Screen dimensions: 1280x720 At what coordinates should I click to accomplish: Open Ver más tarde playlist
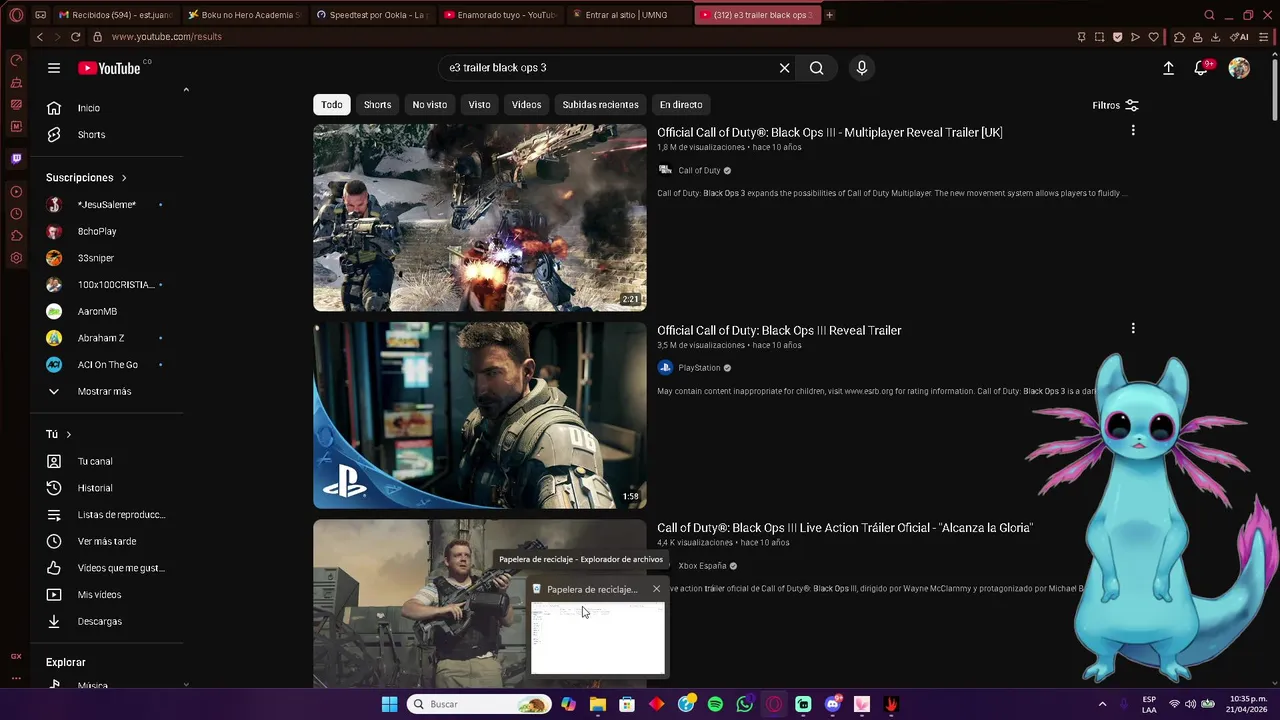[108, 541]
